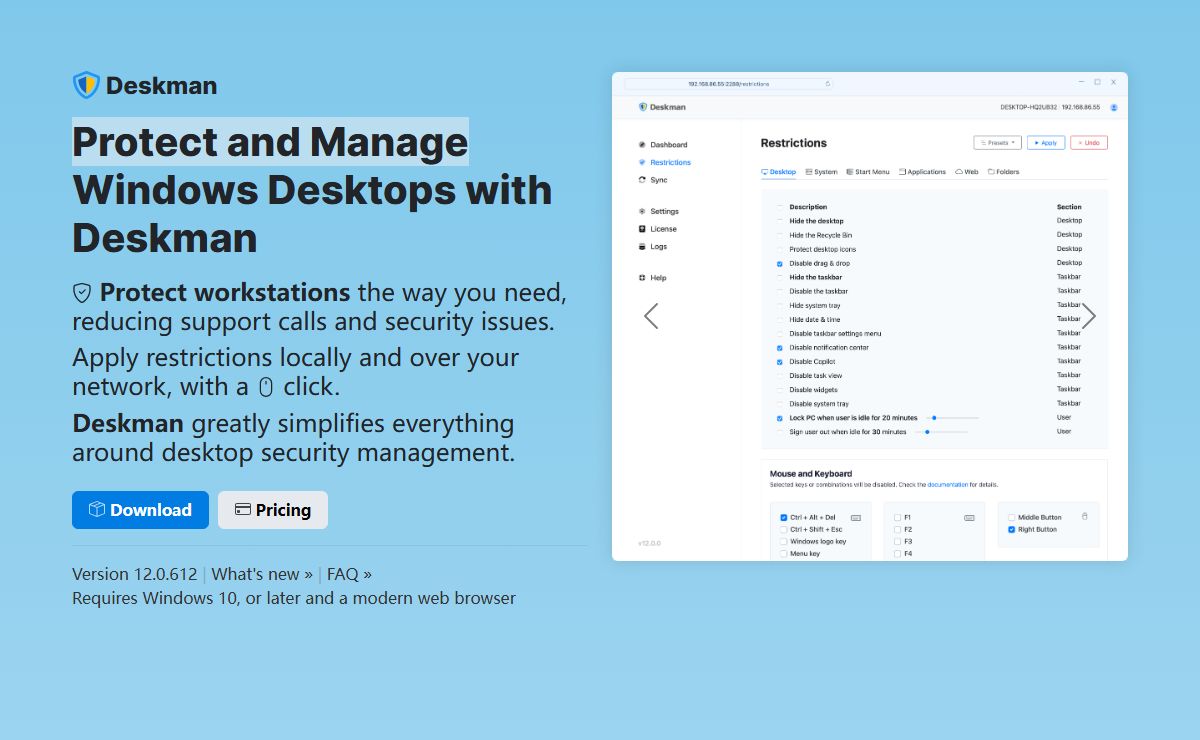Click the Help icon in sidebar
Screen dimensions: 1200x740
tap(642, 278)
